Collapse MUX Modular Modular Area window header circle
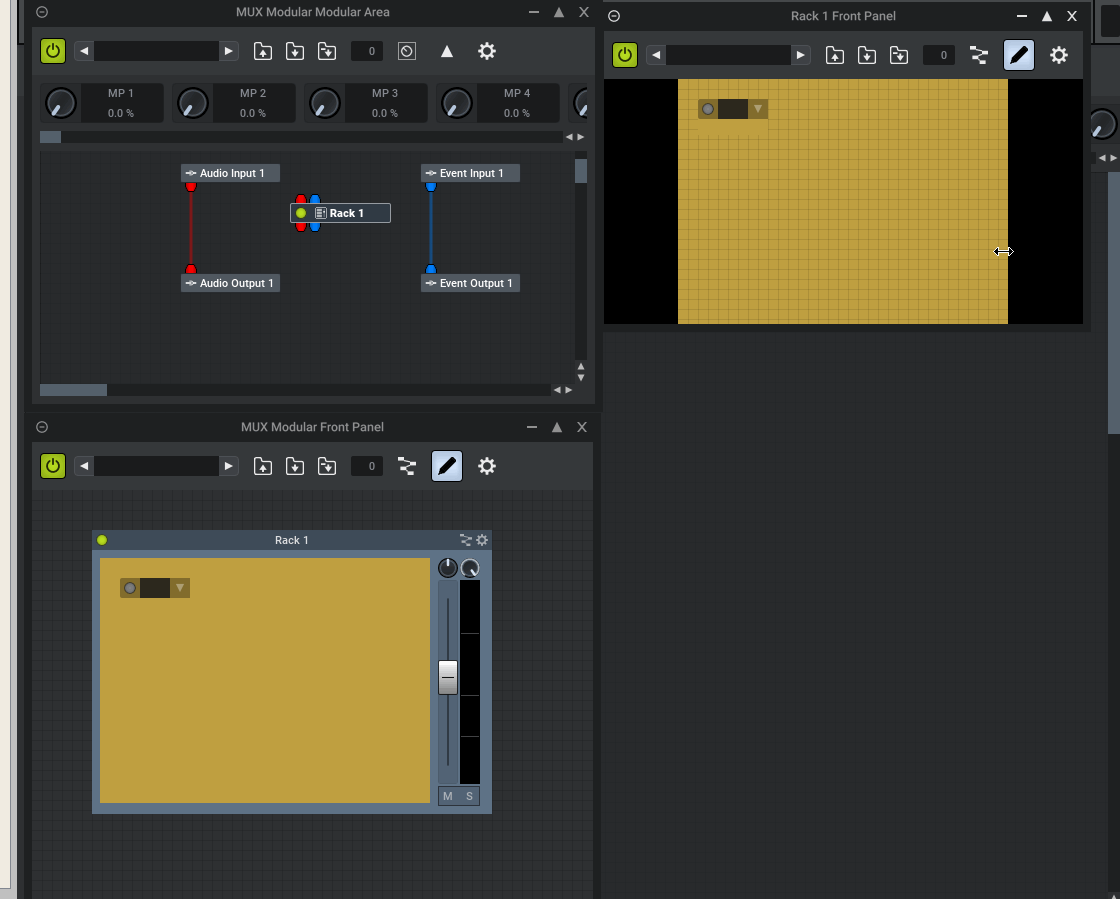The image size is (1120, 899). pyautogui.click(x=42, y=12)
